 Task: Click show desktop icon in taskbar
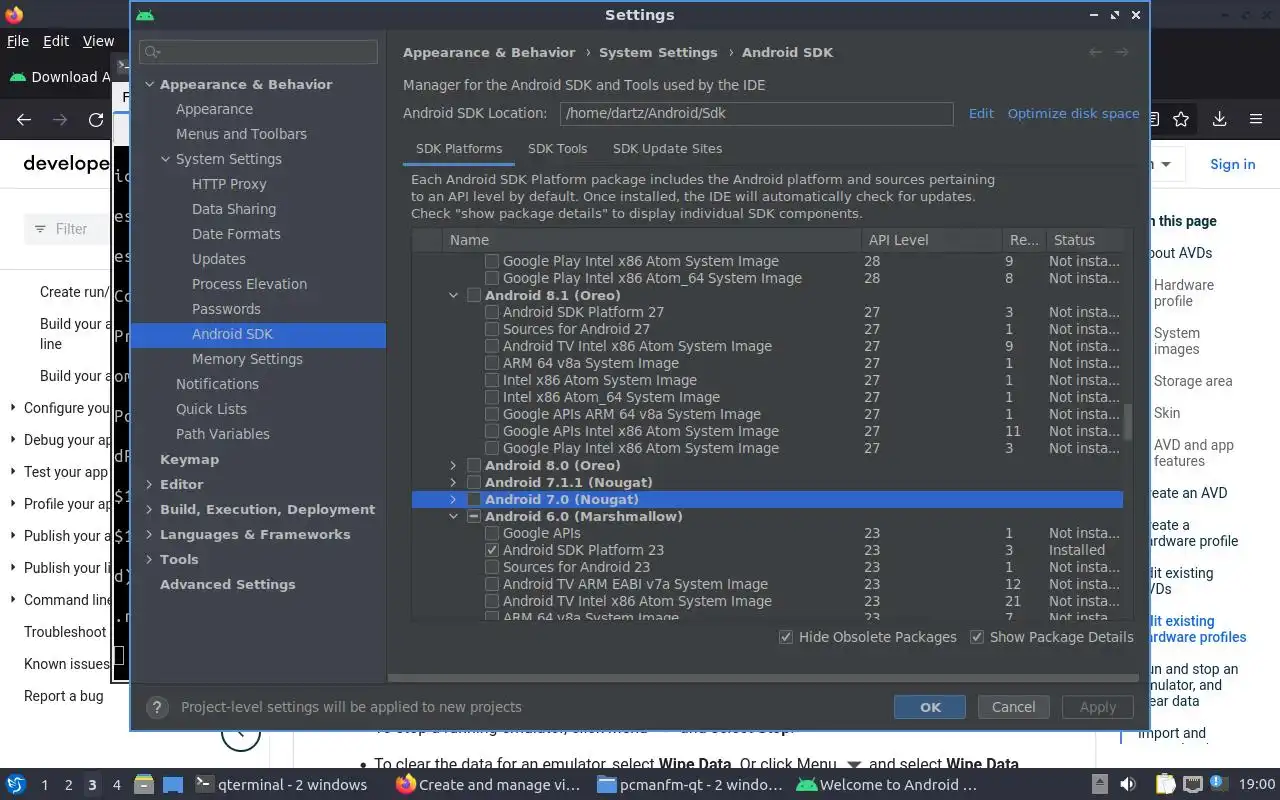click(x=173, y=785)
